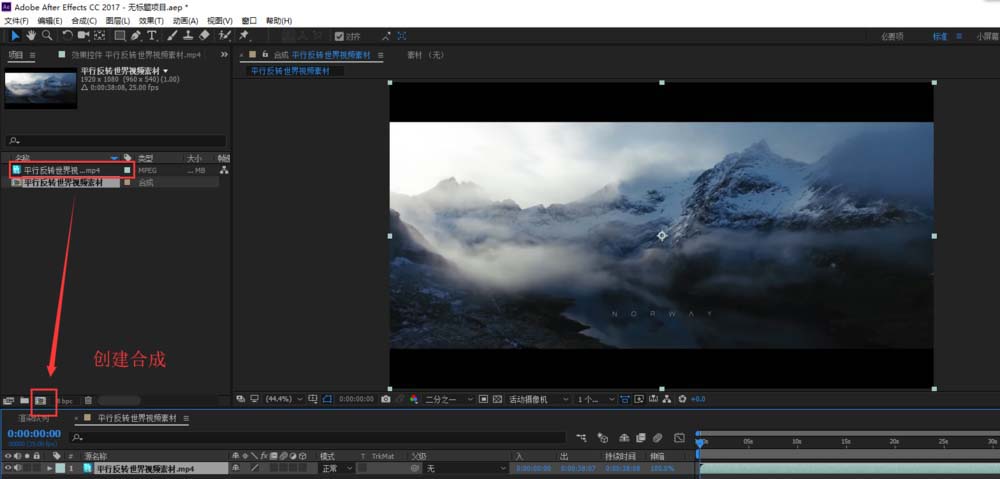Open the graph editor icon in timeline

[679, 438]
